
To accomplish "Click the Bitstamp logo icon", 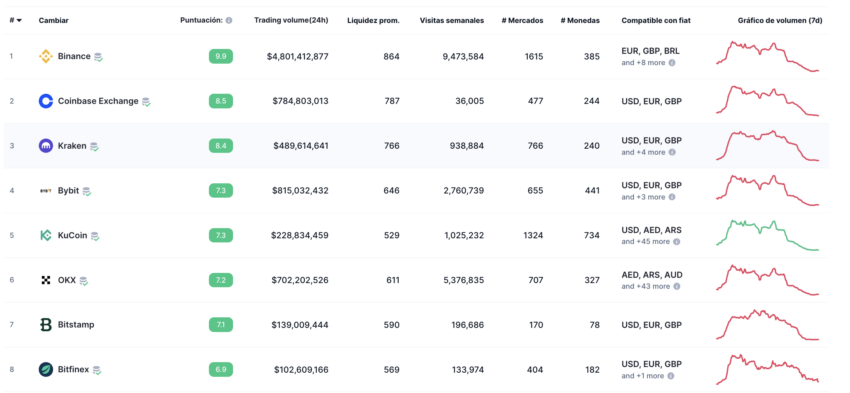I will click(x=46, y=325).
